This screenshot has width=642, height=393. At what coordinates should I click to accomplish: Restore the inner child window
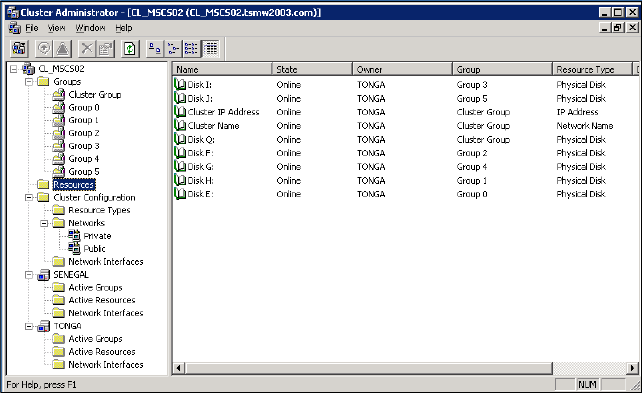click(x=617, y=27)
